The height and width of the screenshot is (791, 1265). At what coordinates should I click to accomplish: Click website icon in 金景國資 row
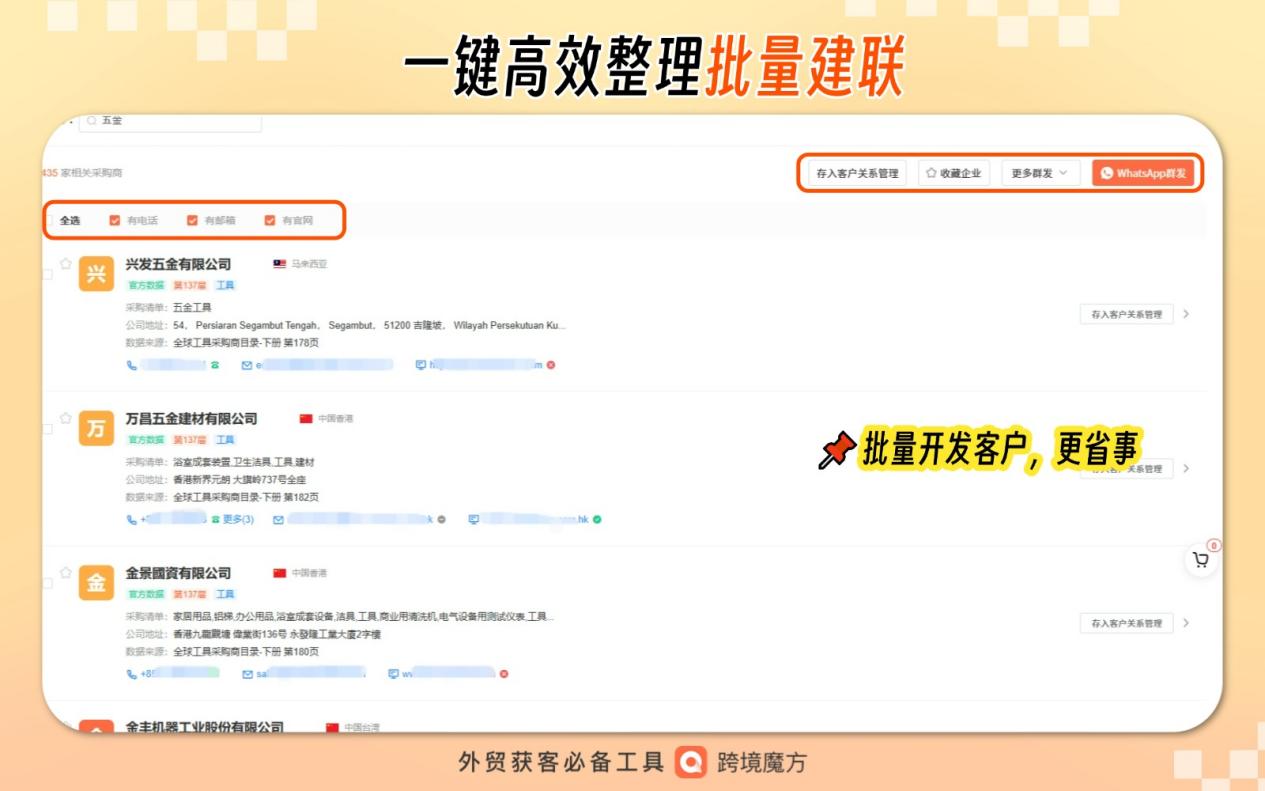[393, 674]
